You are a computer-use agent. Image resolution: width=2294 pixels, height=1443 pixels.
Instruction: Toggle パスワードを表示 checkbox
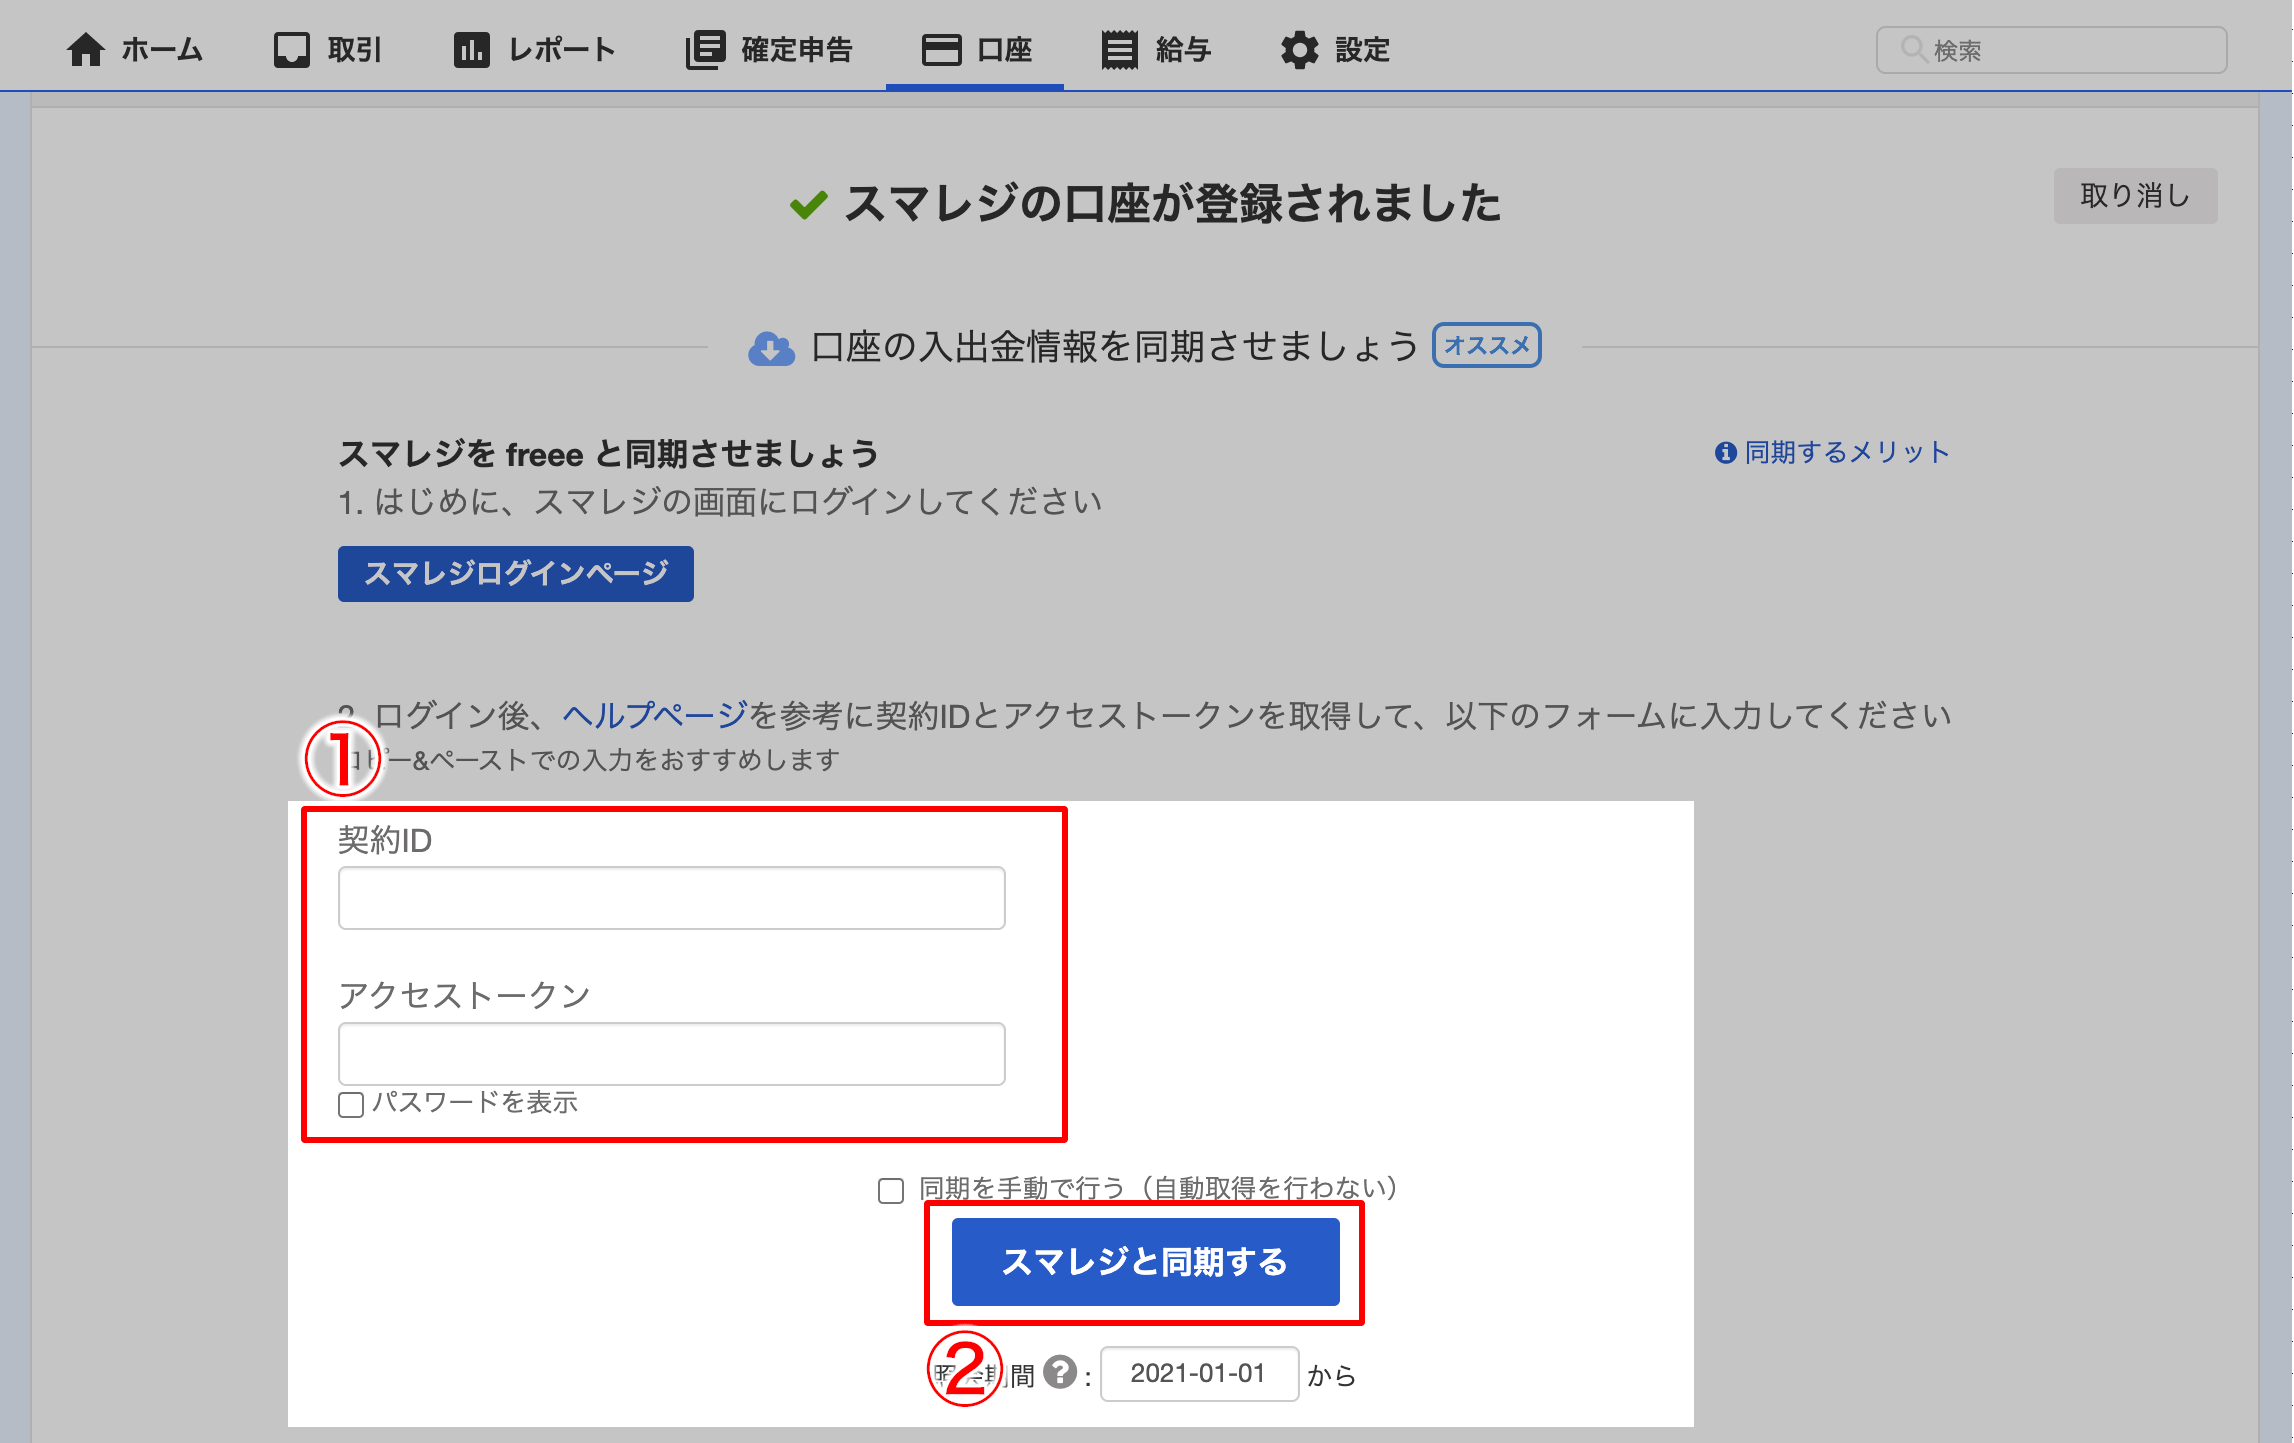coord(351,1104)
